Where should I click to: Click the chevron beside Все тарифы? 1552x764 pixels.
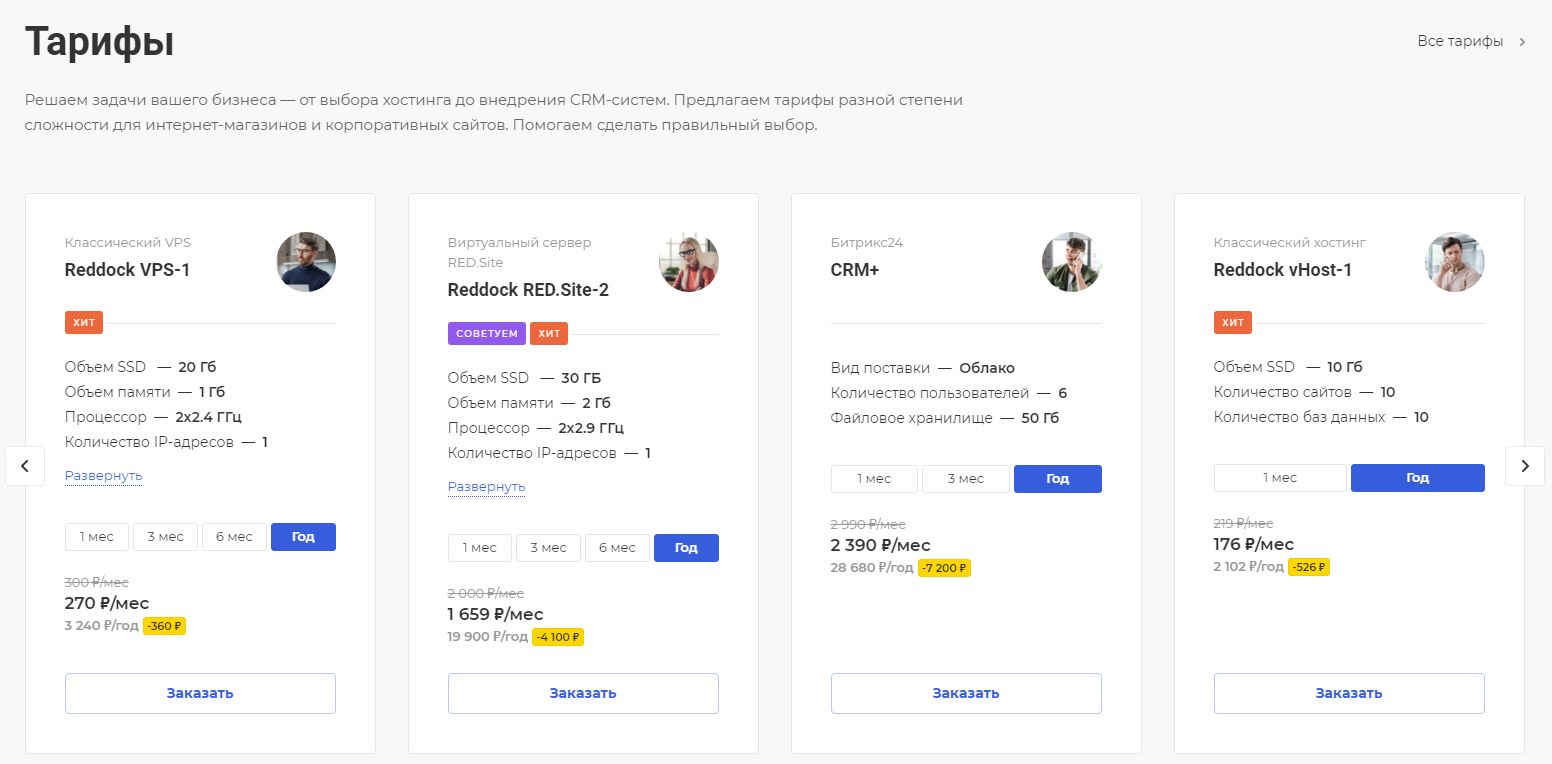point(1522,42)
